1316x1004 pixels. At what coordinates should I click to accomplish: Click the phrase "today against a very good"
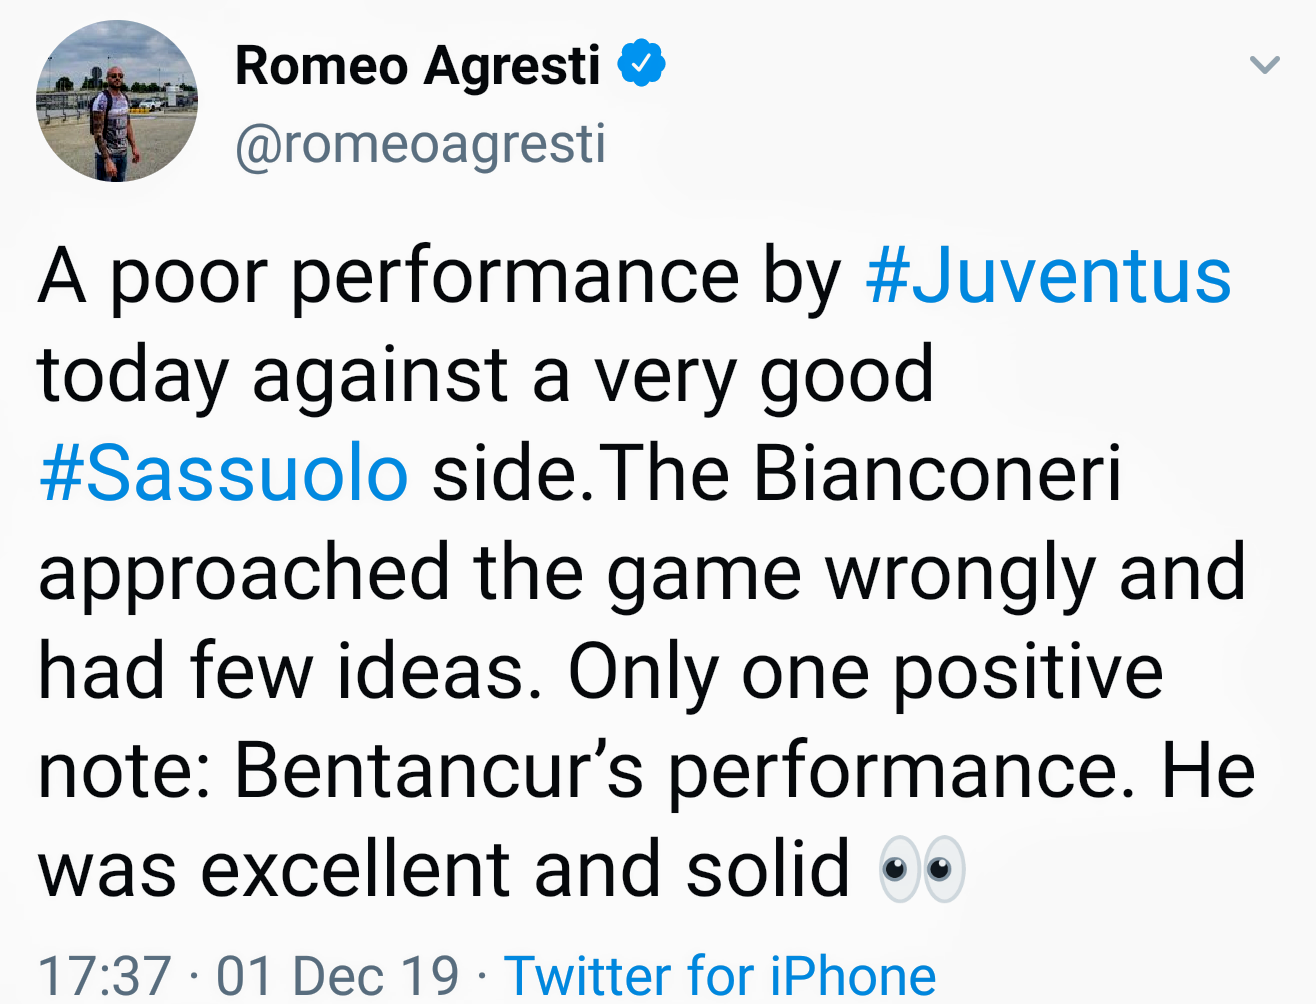485,375
